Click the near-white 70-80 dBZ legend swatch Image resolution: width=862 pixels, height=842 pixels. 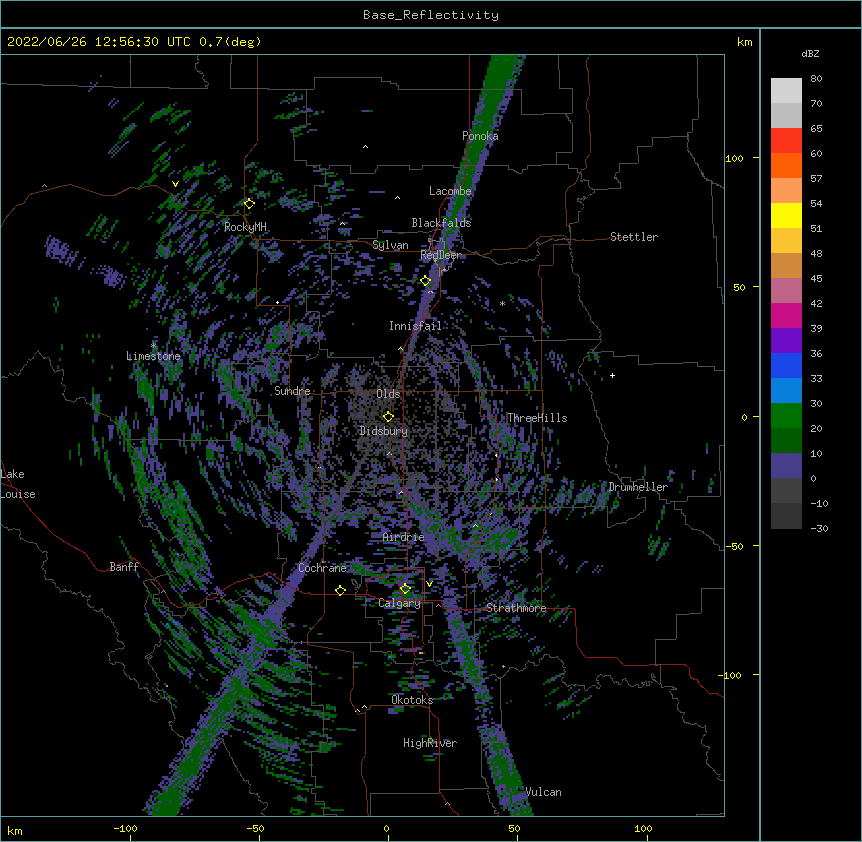coord(786,91)
